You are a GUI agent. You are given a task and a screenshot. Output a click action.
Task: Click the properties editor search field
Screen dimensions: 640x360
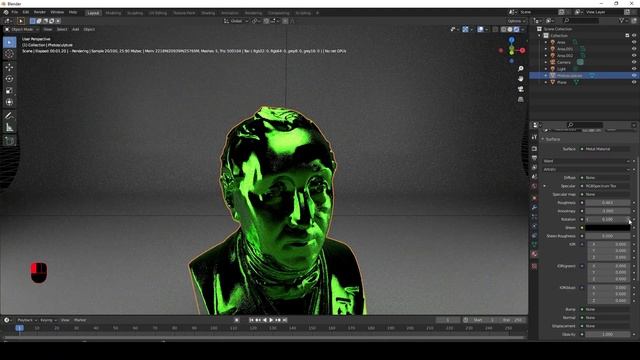point(585,125)
